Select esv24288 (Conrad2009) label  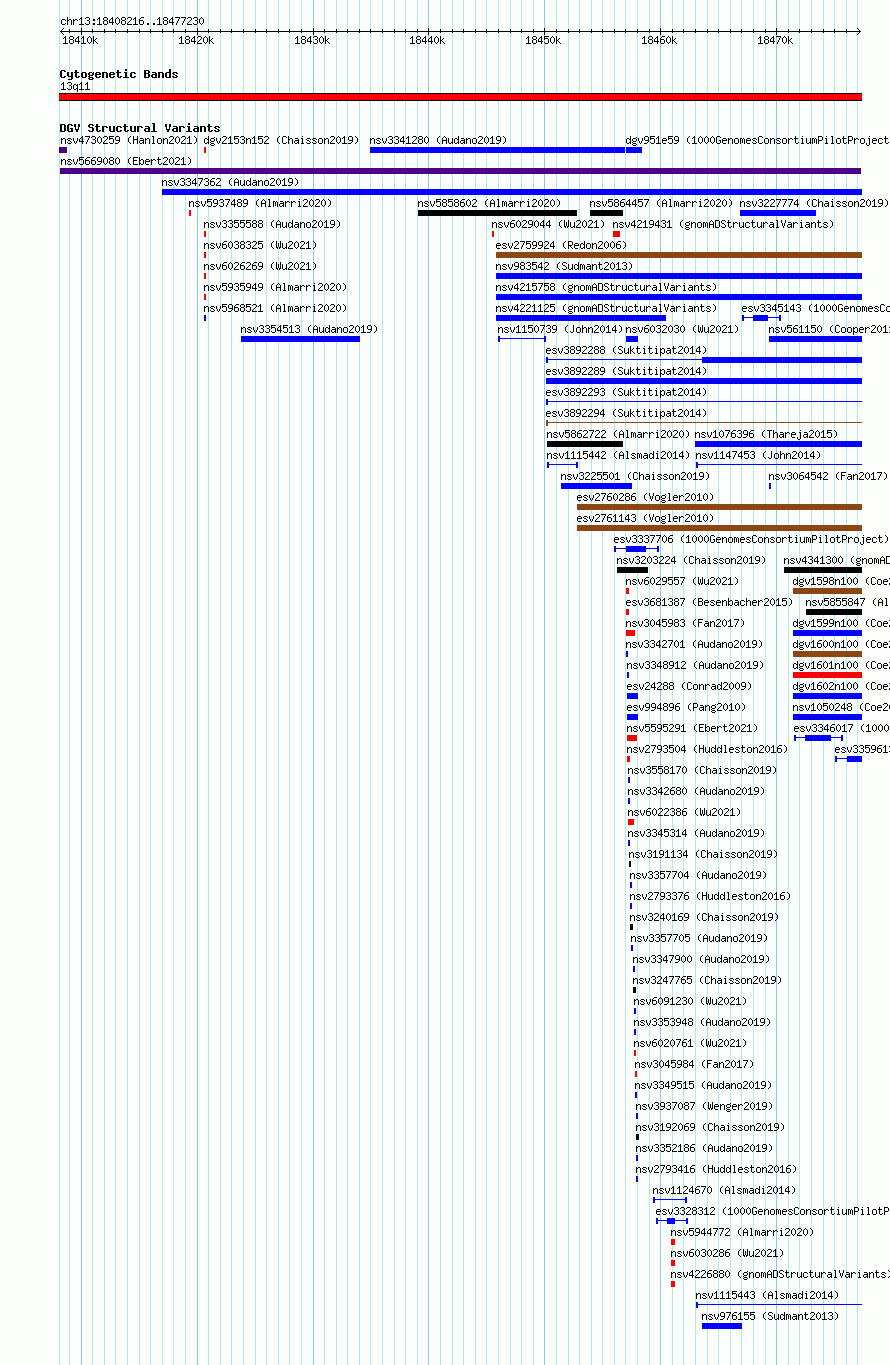tap(689, 686)
